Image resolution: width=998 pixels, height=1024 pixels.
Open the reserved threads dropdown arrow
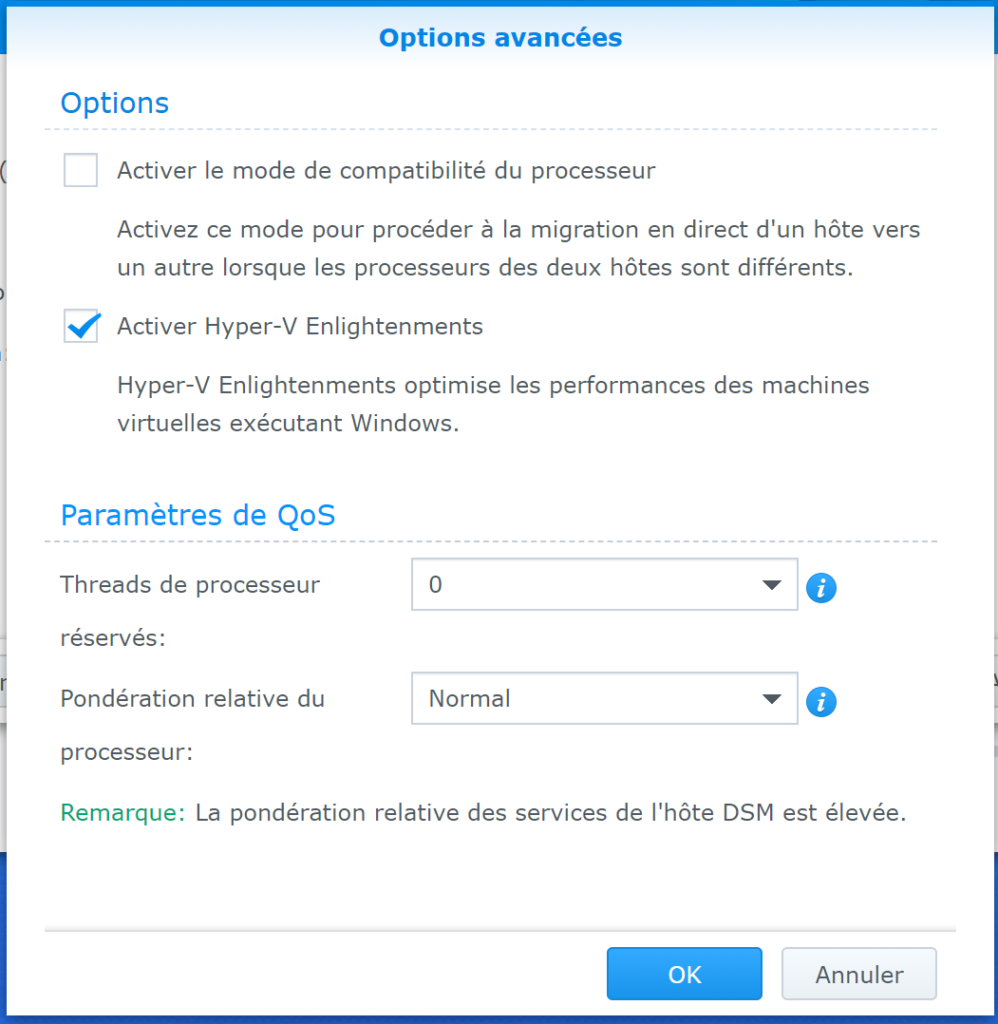[771, 585]
